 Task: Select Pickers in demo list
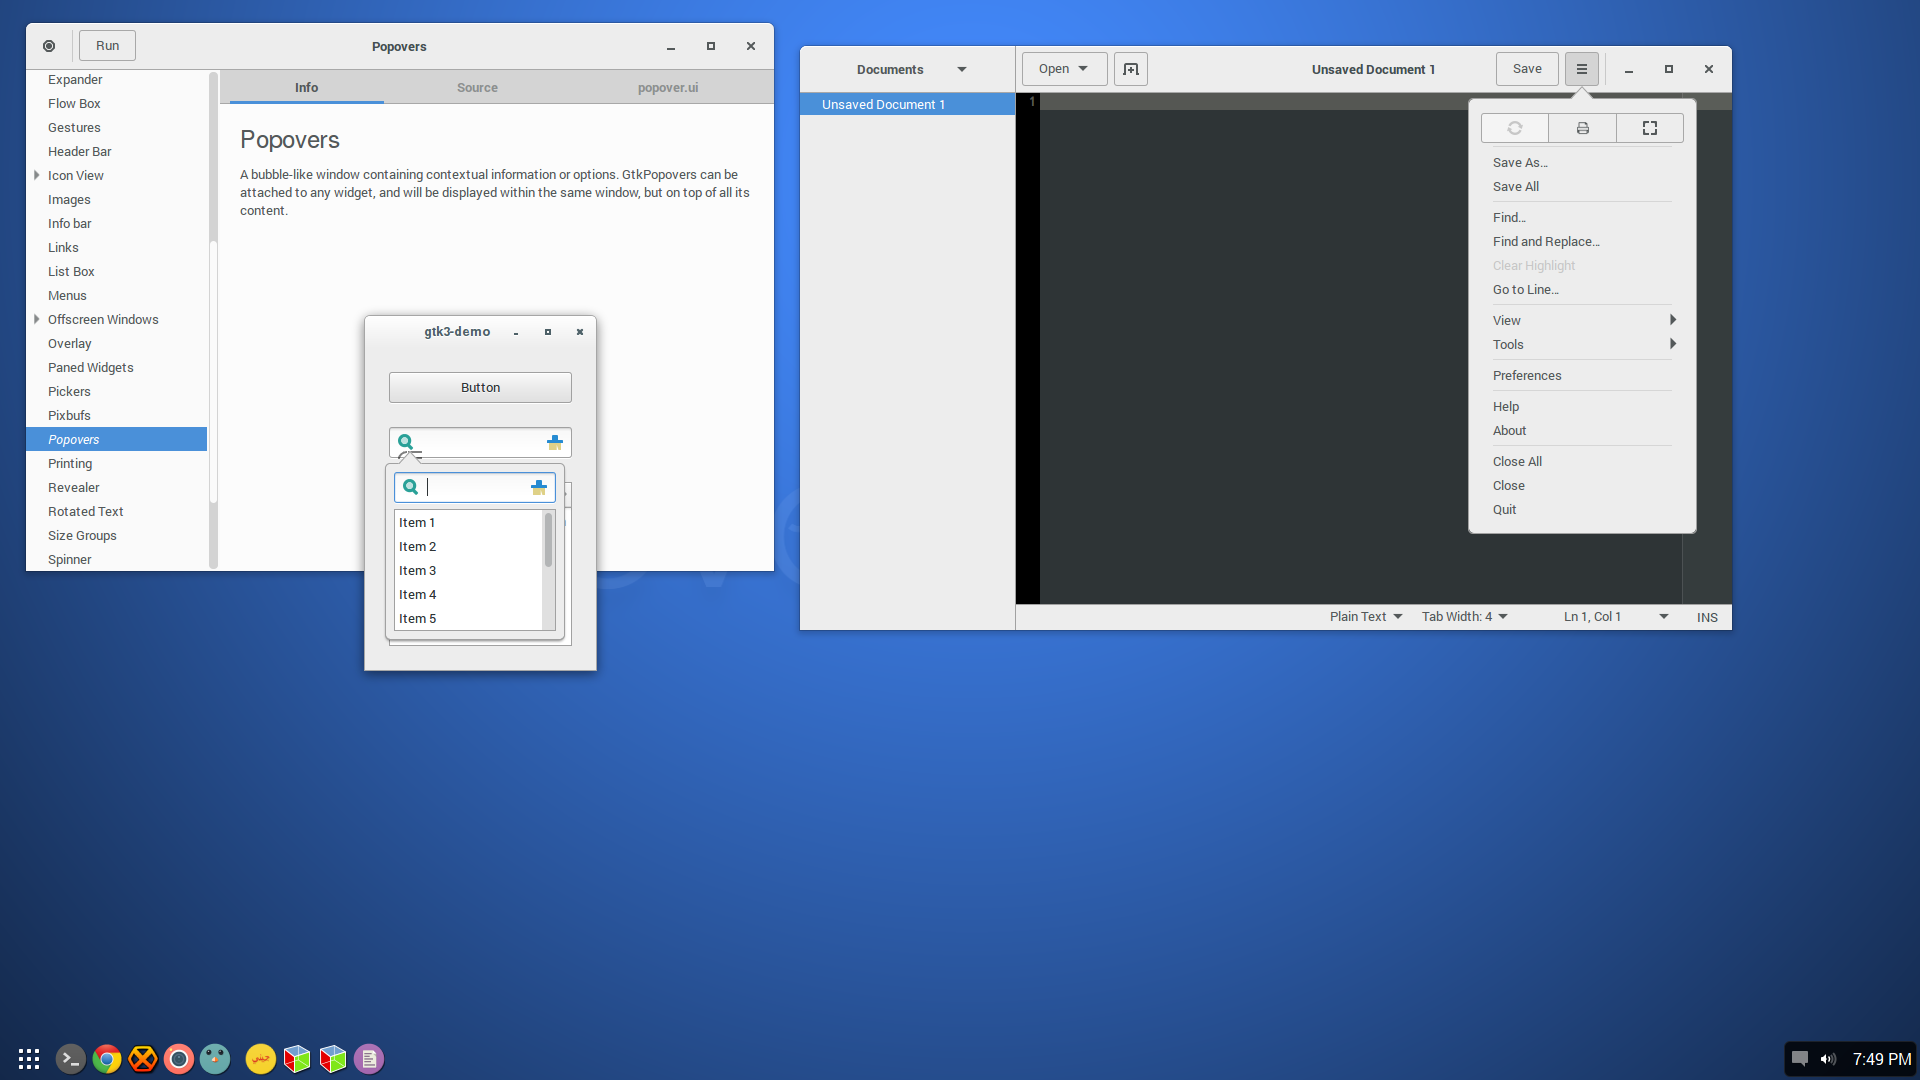[x=117, y=391]
